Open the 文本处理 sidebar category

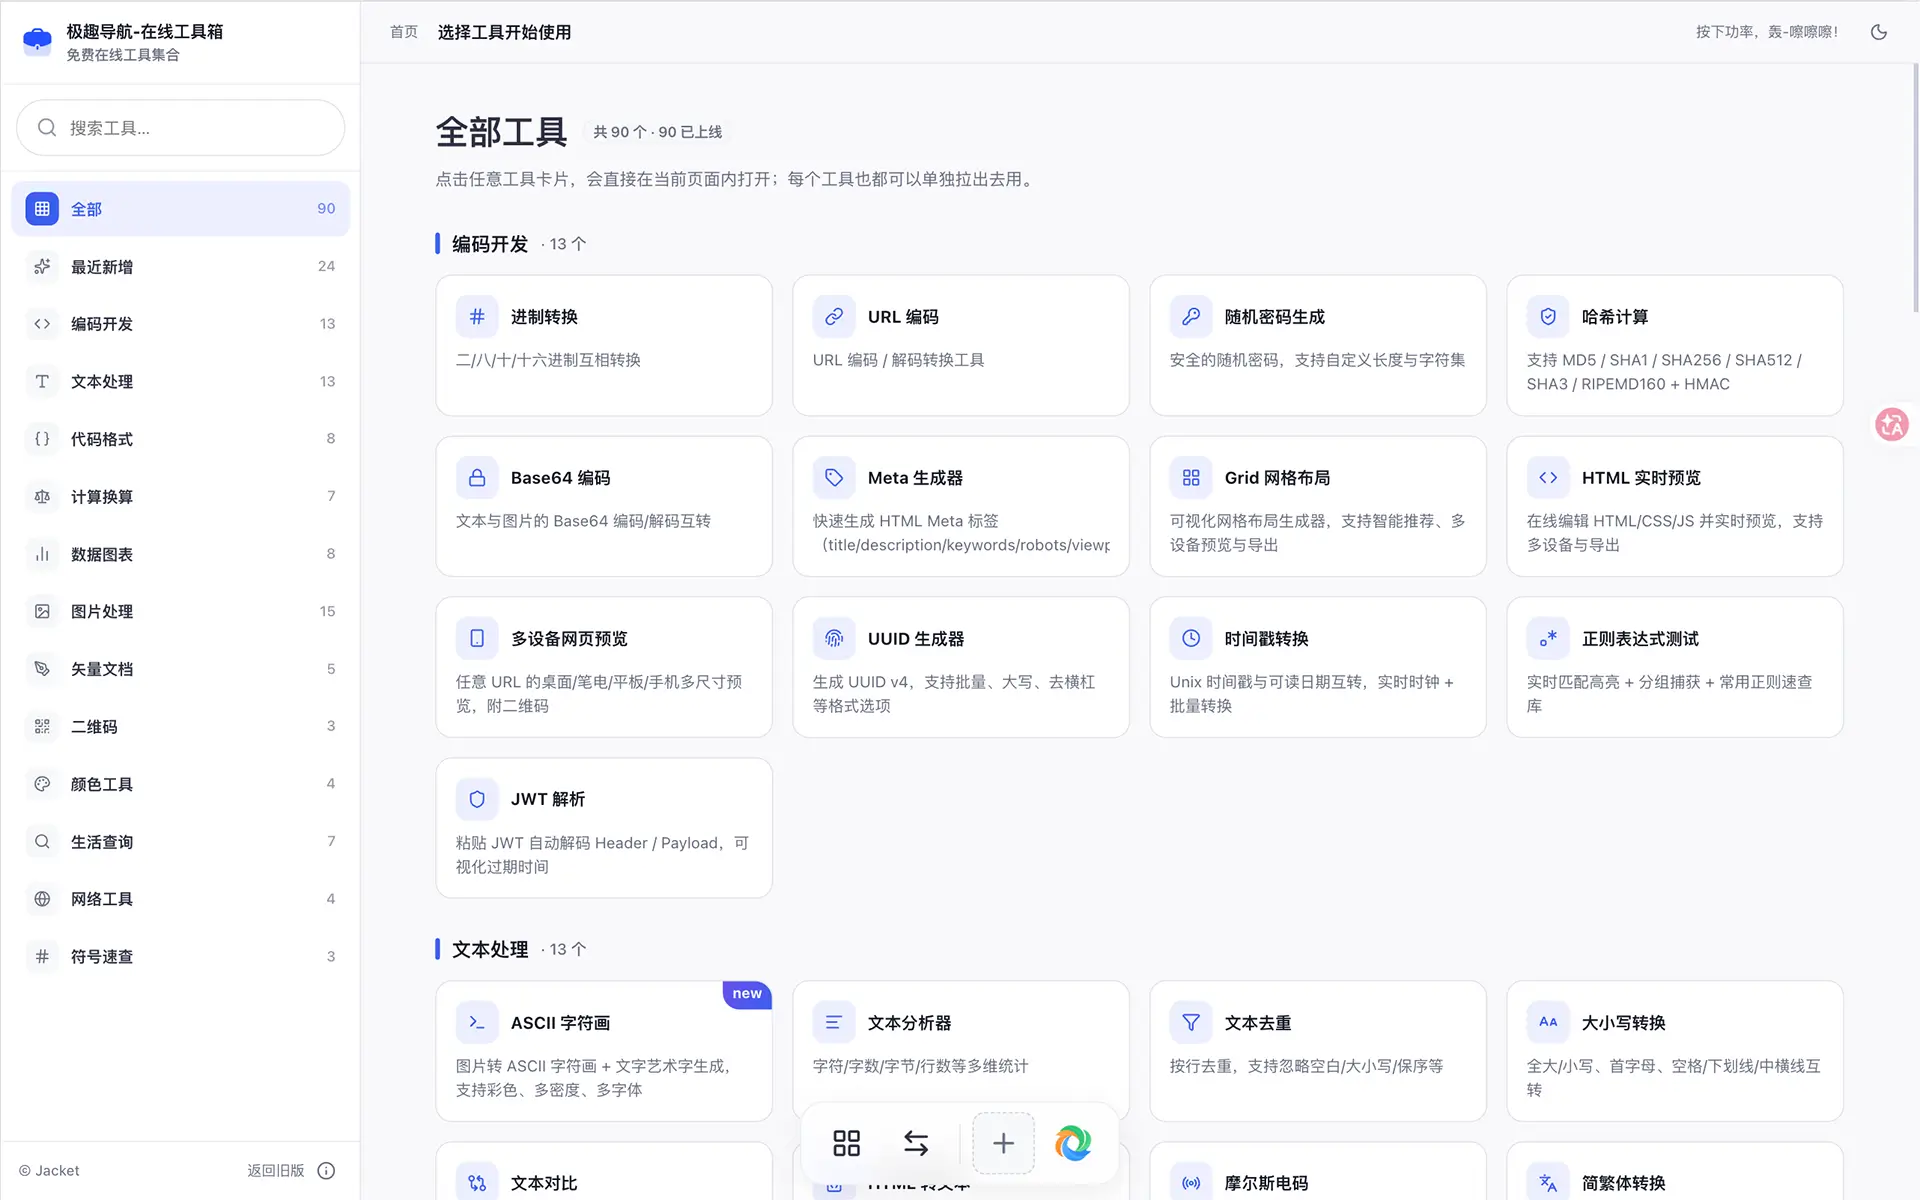click(x=181, y=382)
